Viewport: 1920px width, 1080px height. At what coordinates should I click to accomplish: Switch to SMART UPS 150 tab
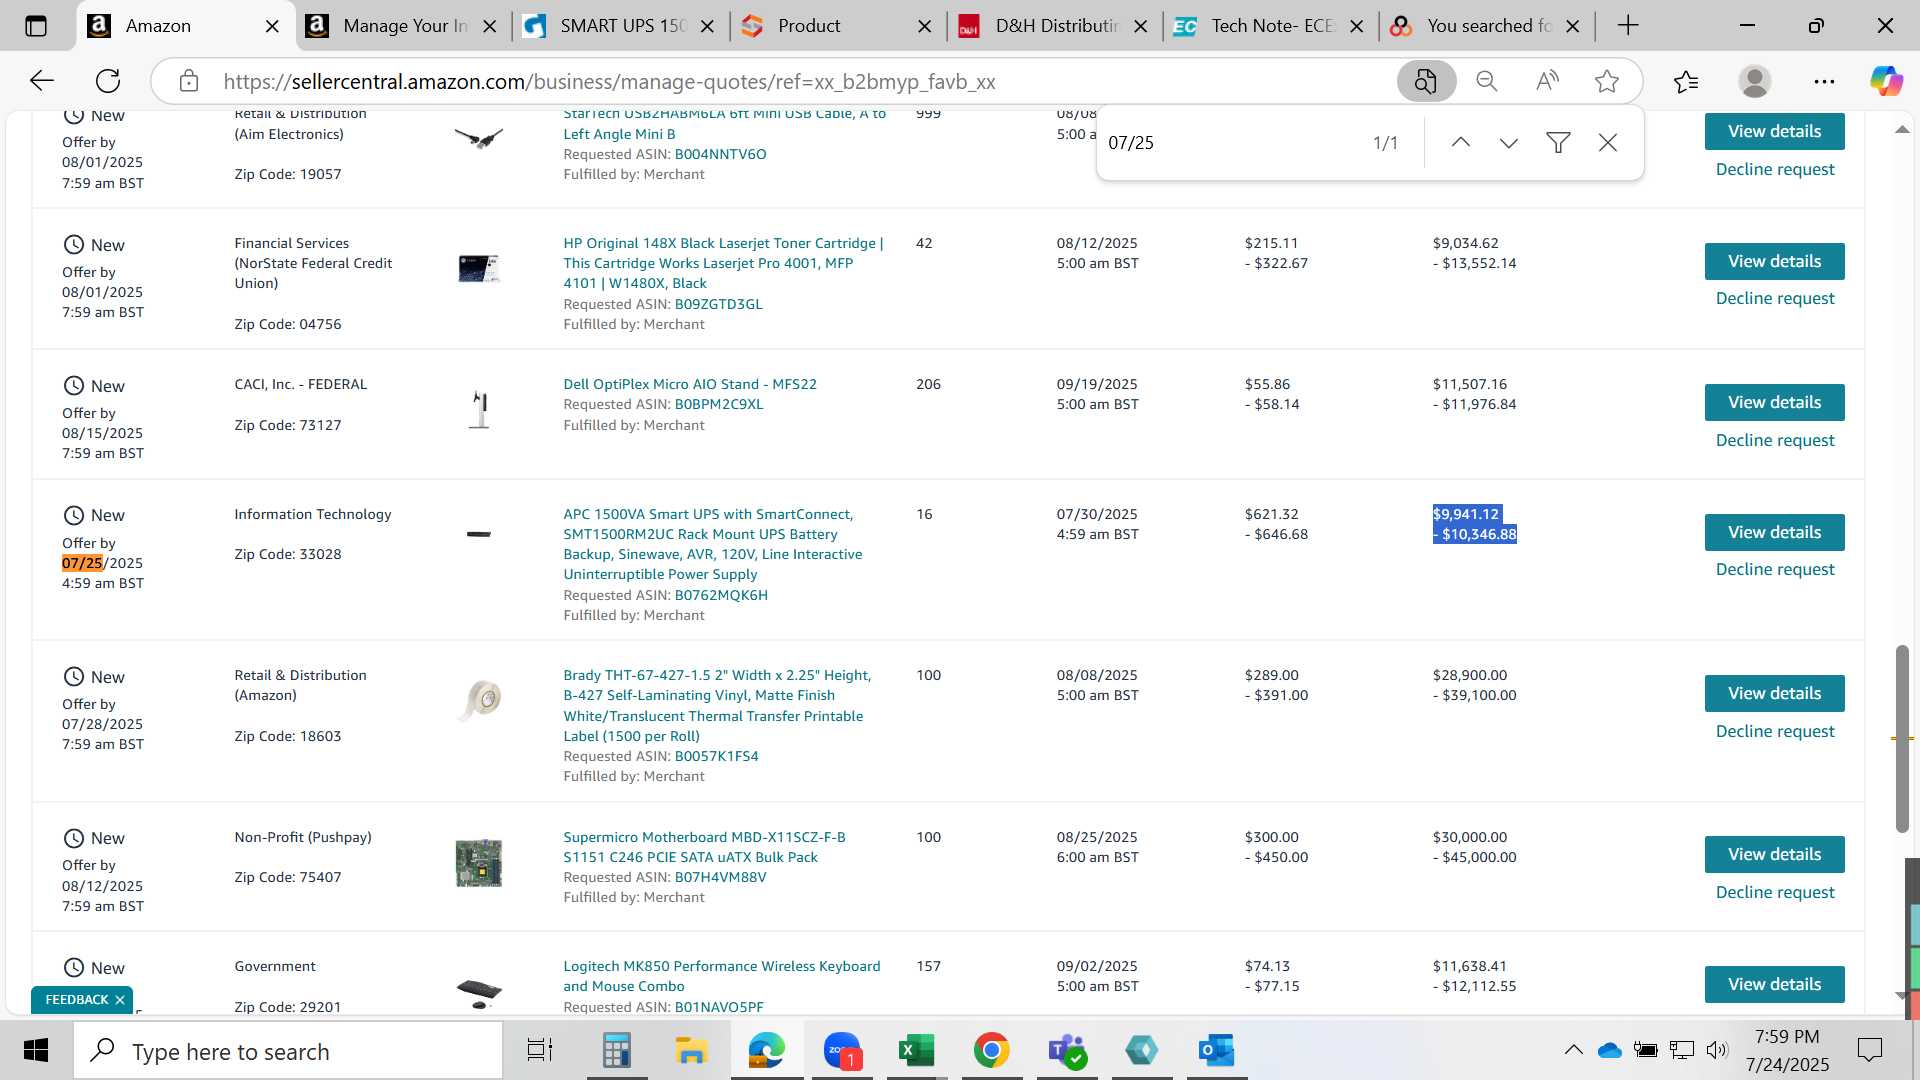[x=622, y=27]
